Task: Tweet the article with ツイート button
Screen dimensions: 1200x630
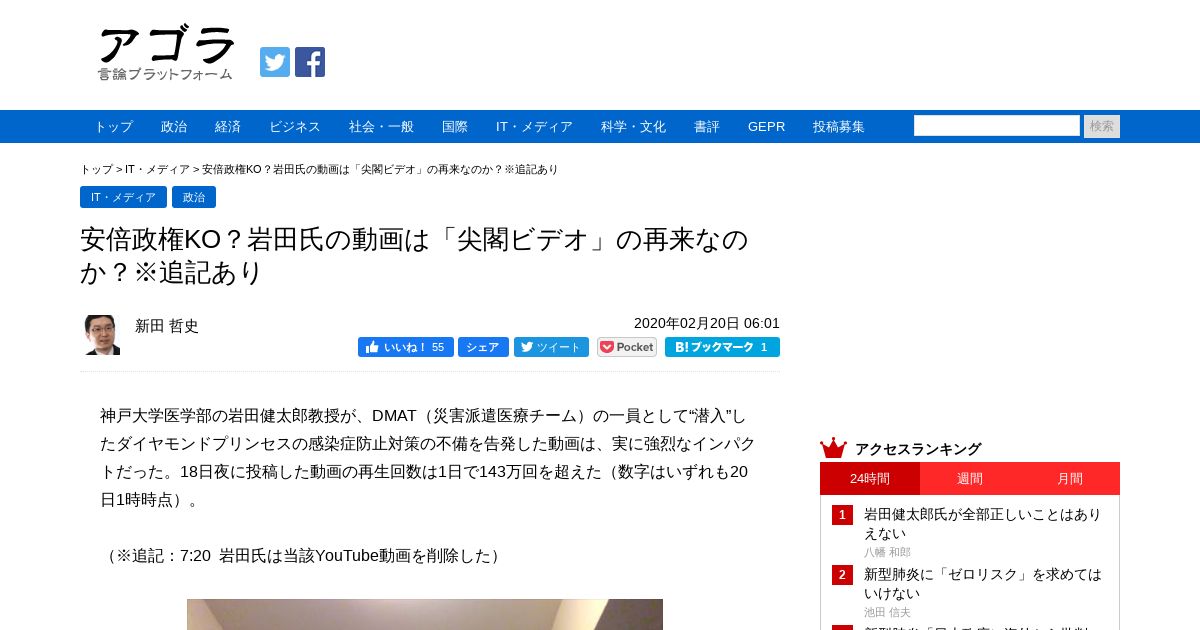Action: [x=551, y=347]
